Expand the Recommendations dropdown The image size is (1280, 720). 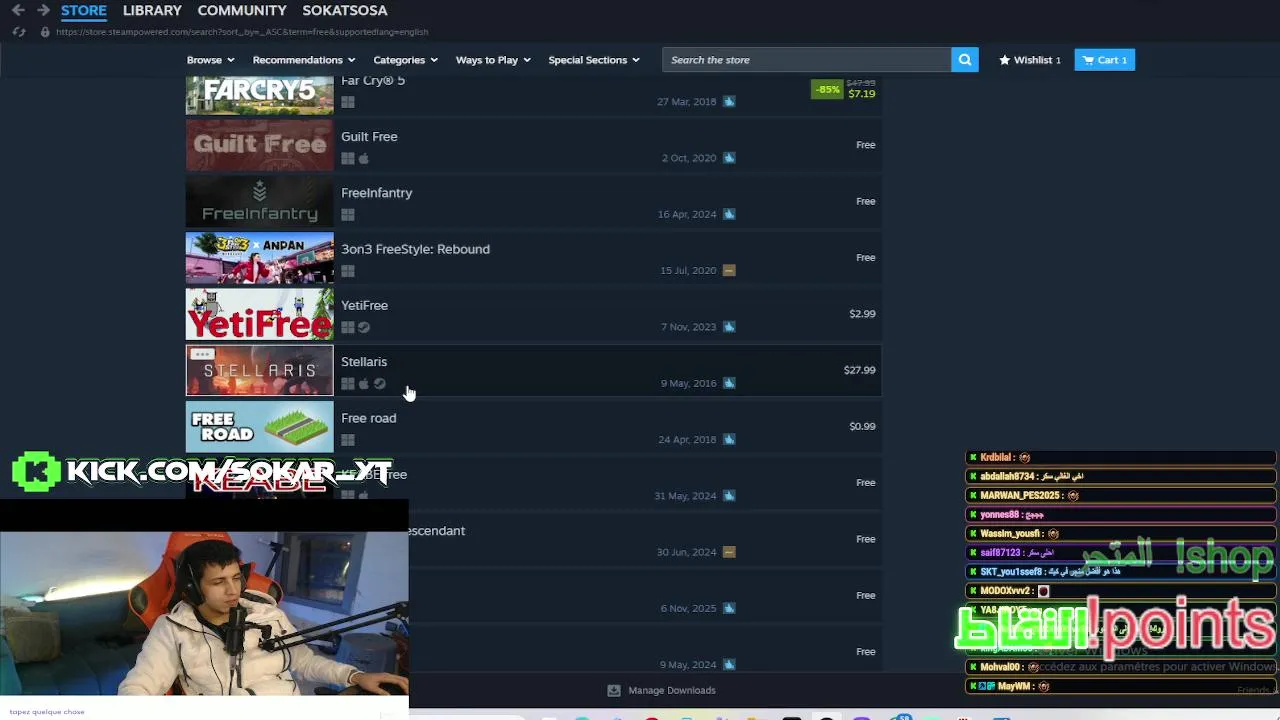tap(304, 60)
